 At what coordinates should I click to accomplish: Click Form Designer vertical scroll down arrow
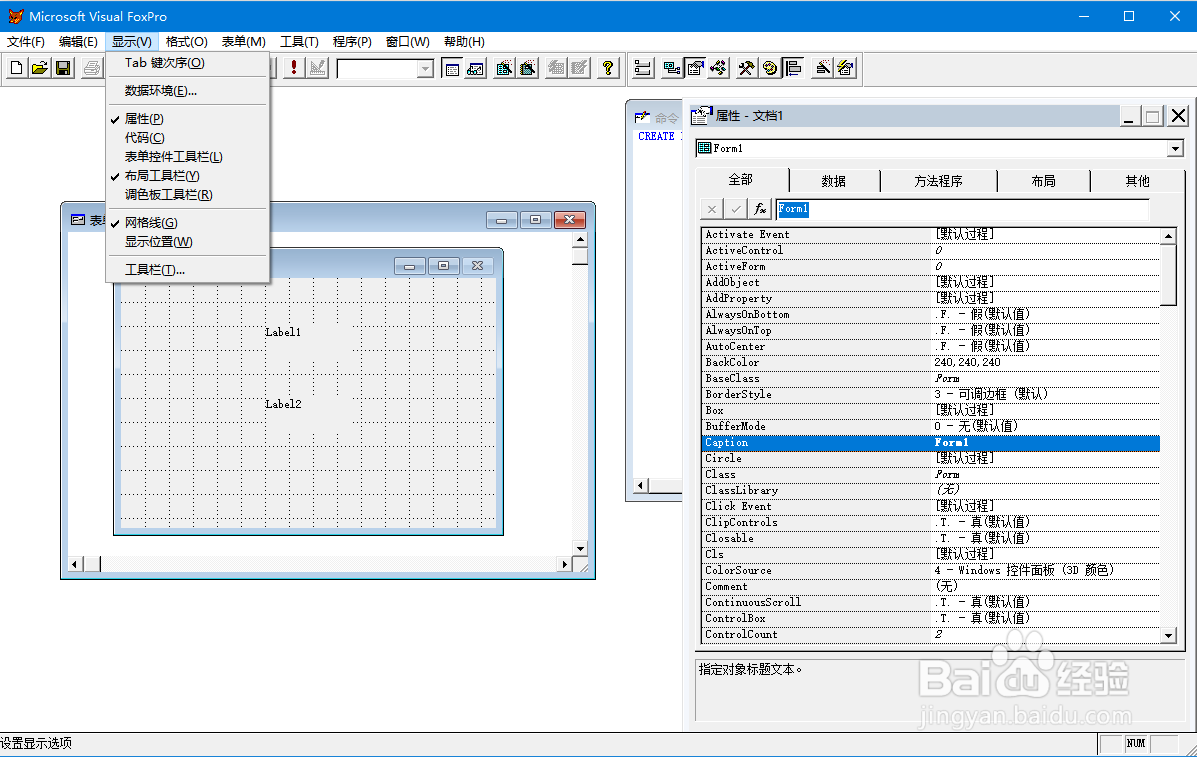pyautogui.click(x=580, y=548)
